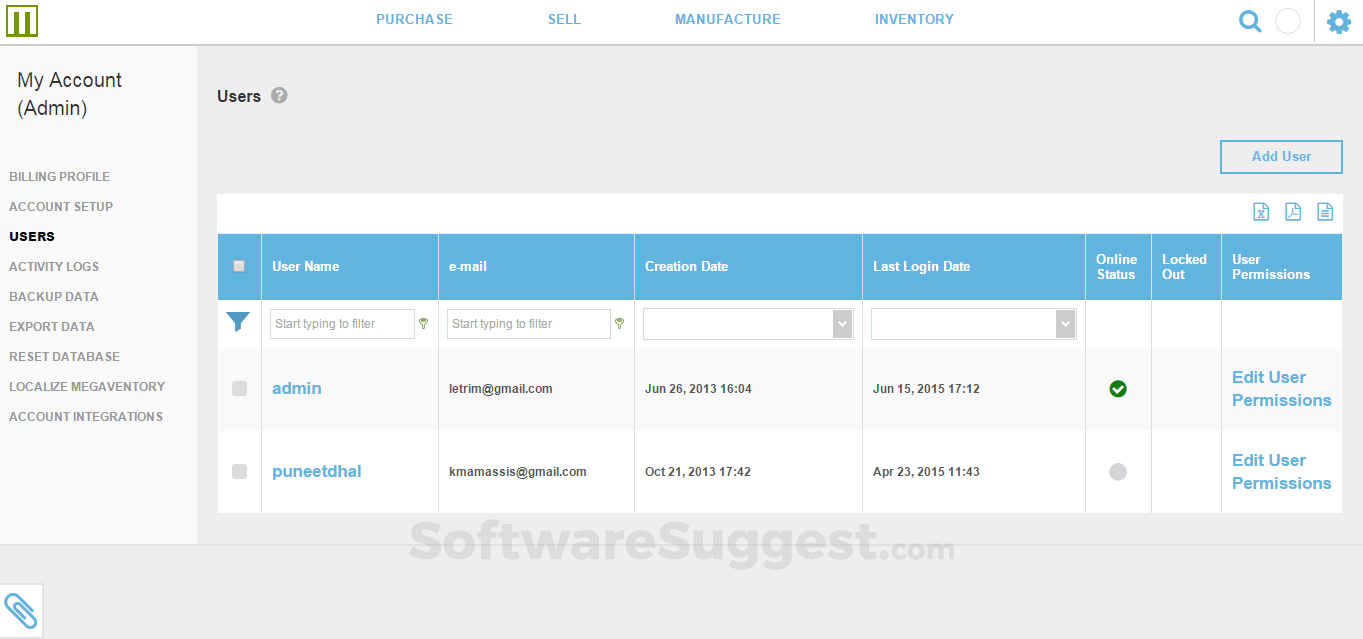Open LOCALIZE MEGAVENTORY in sidebar
Viewport: 1363px width, 639px height.
tap(87, 386)
